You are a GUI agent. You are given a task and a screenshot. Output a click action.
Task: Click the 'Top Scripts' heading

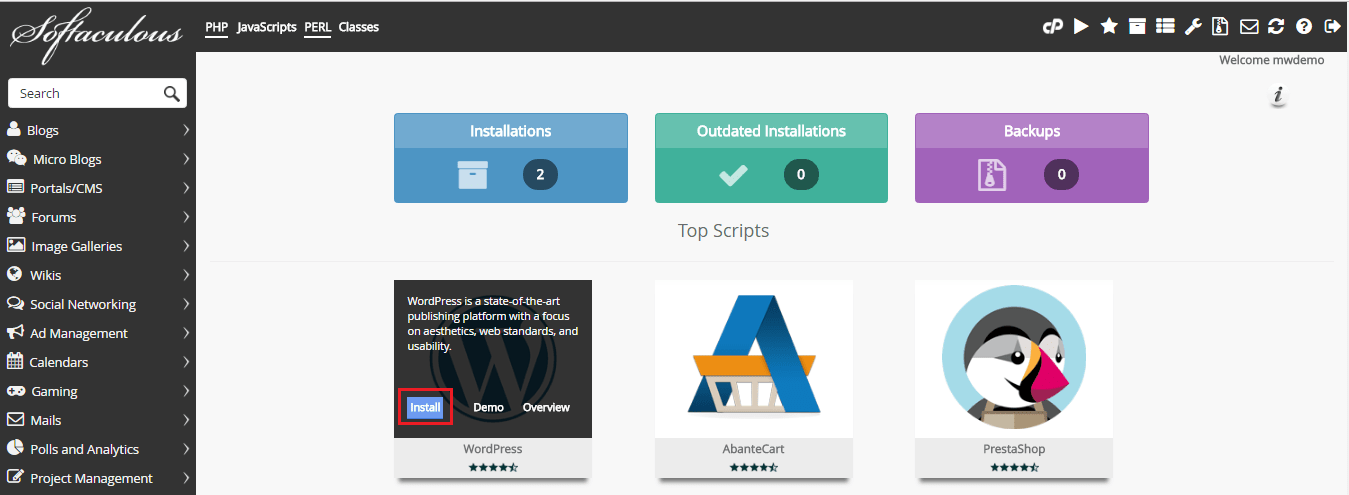(x=723, y=231)
